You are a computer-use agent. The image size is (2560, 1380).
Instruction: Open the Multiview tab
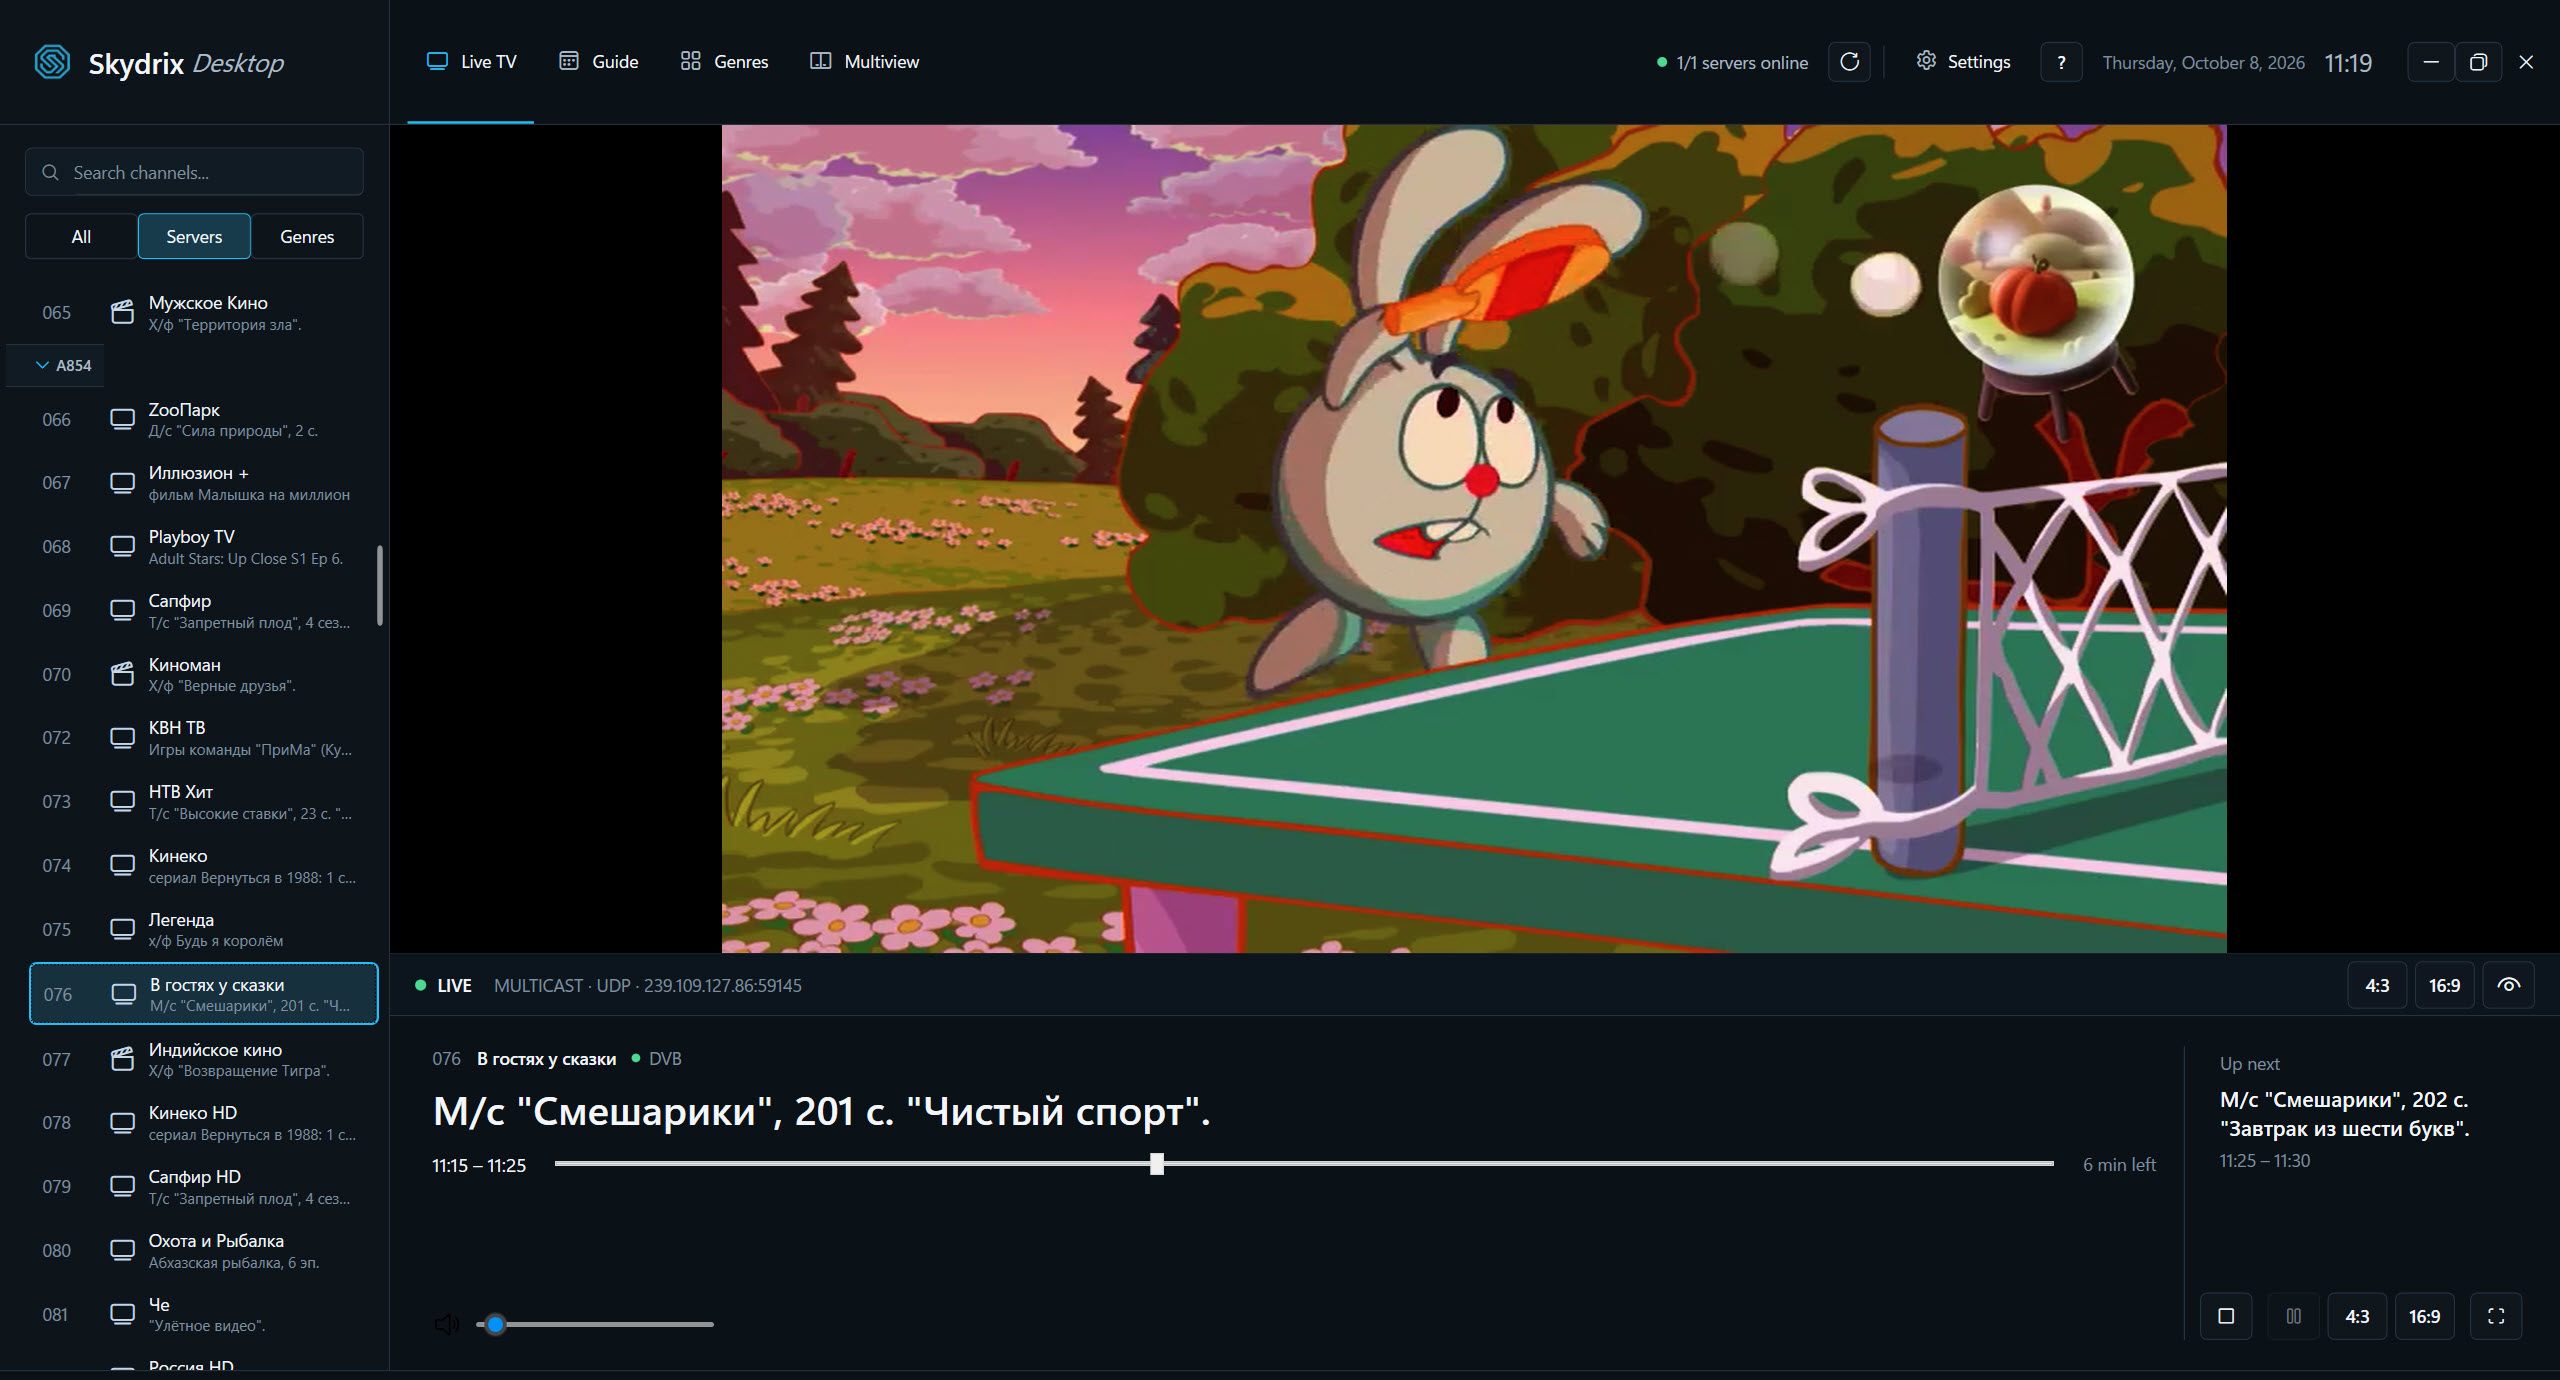pyautogui.click(x=864, y=62)
